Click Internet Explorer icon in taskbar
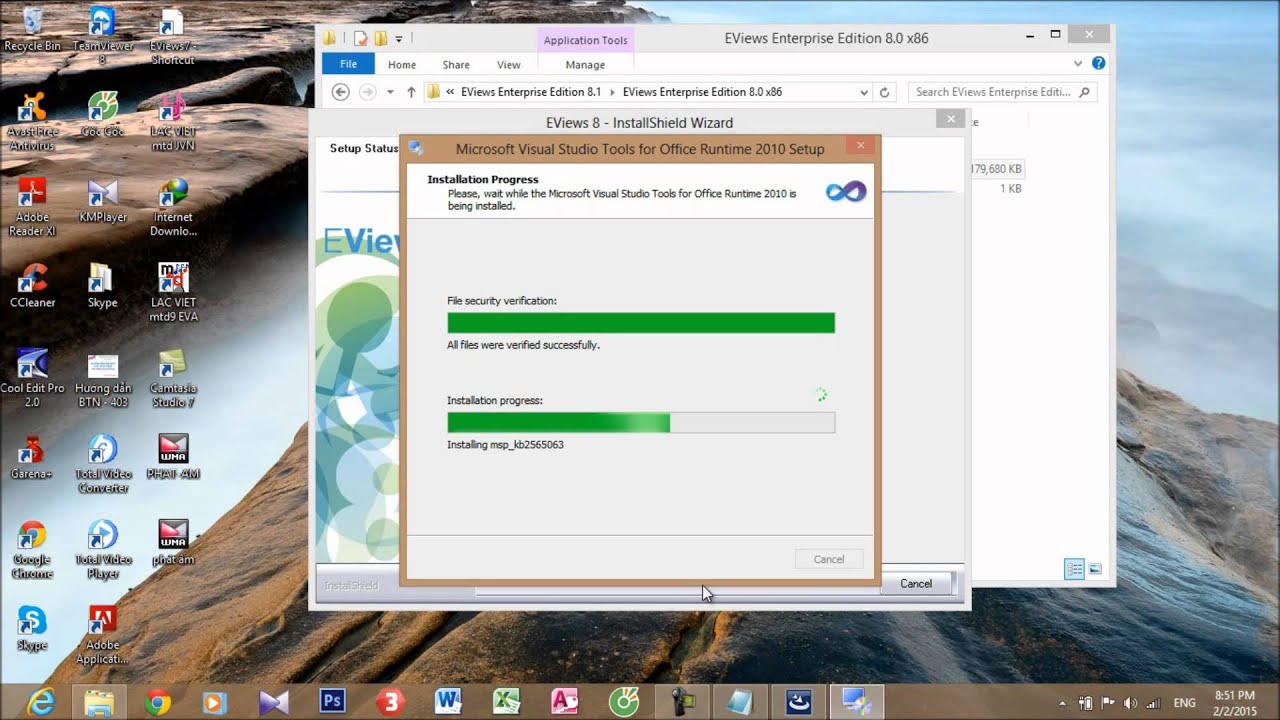1280x720 pixels. click(41, 702)
